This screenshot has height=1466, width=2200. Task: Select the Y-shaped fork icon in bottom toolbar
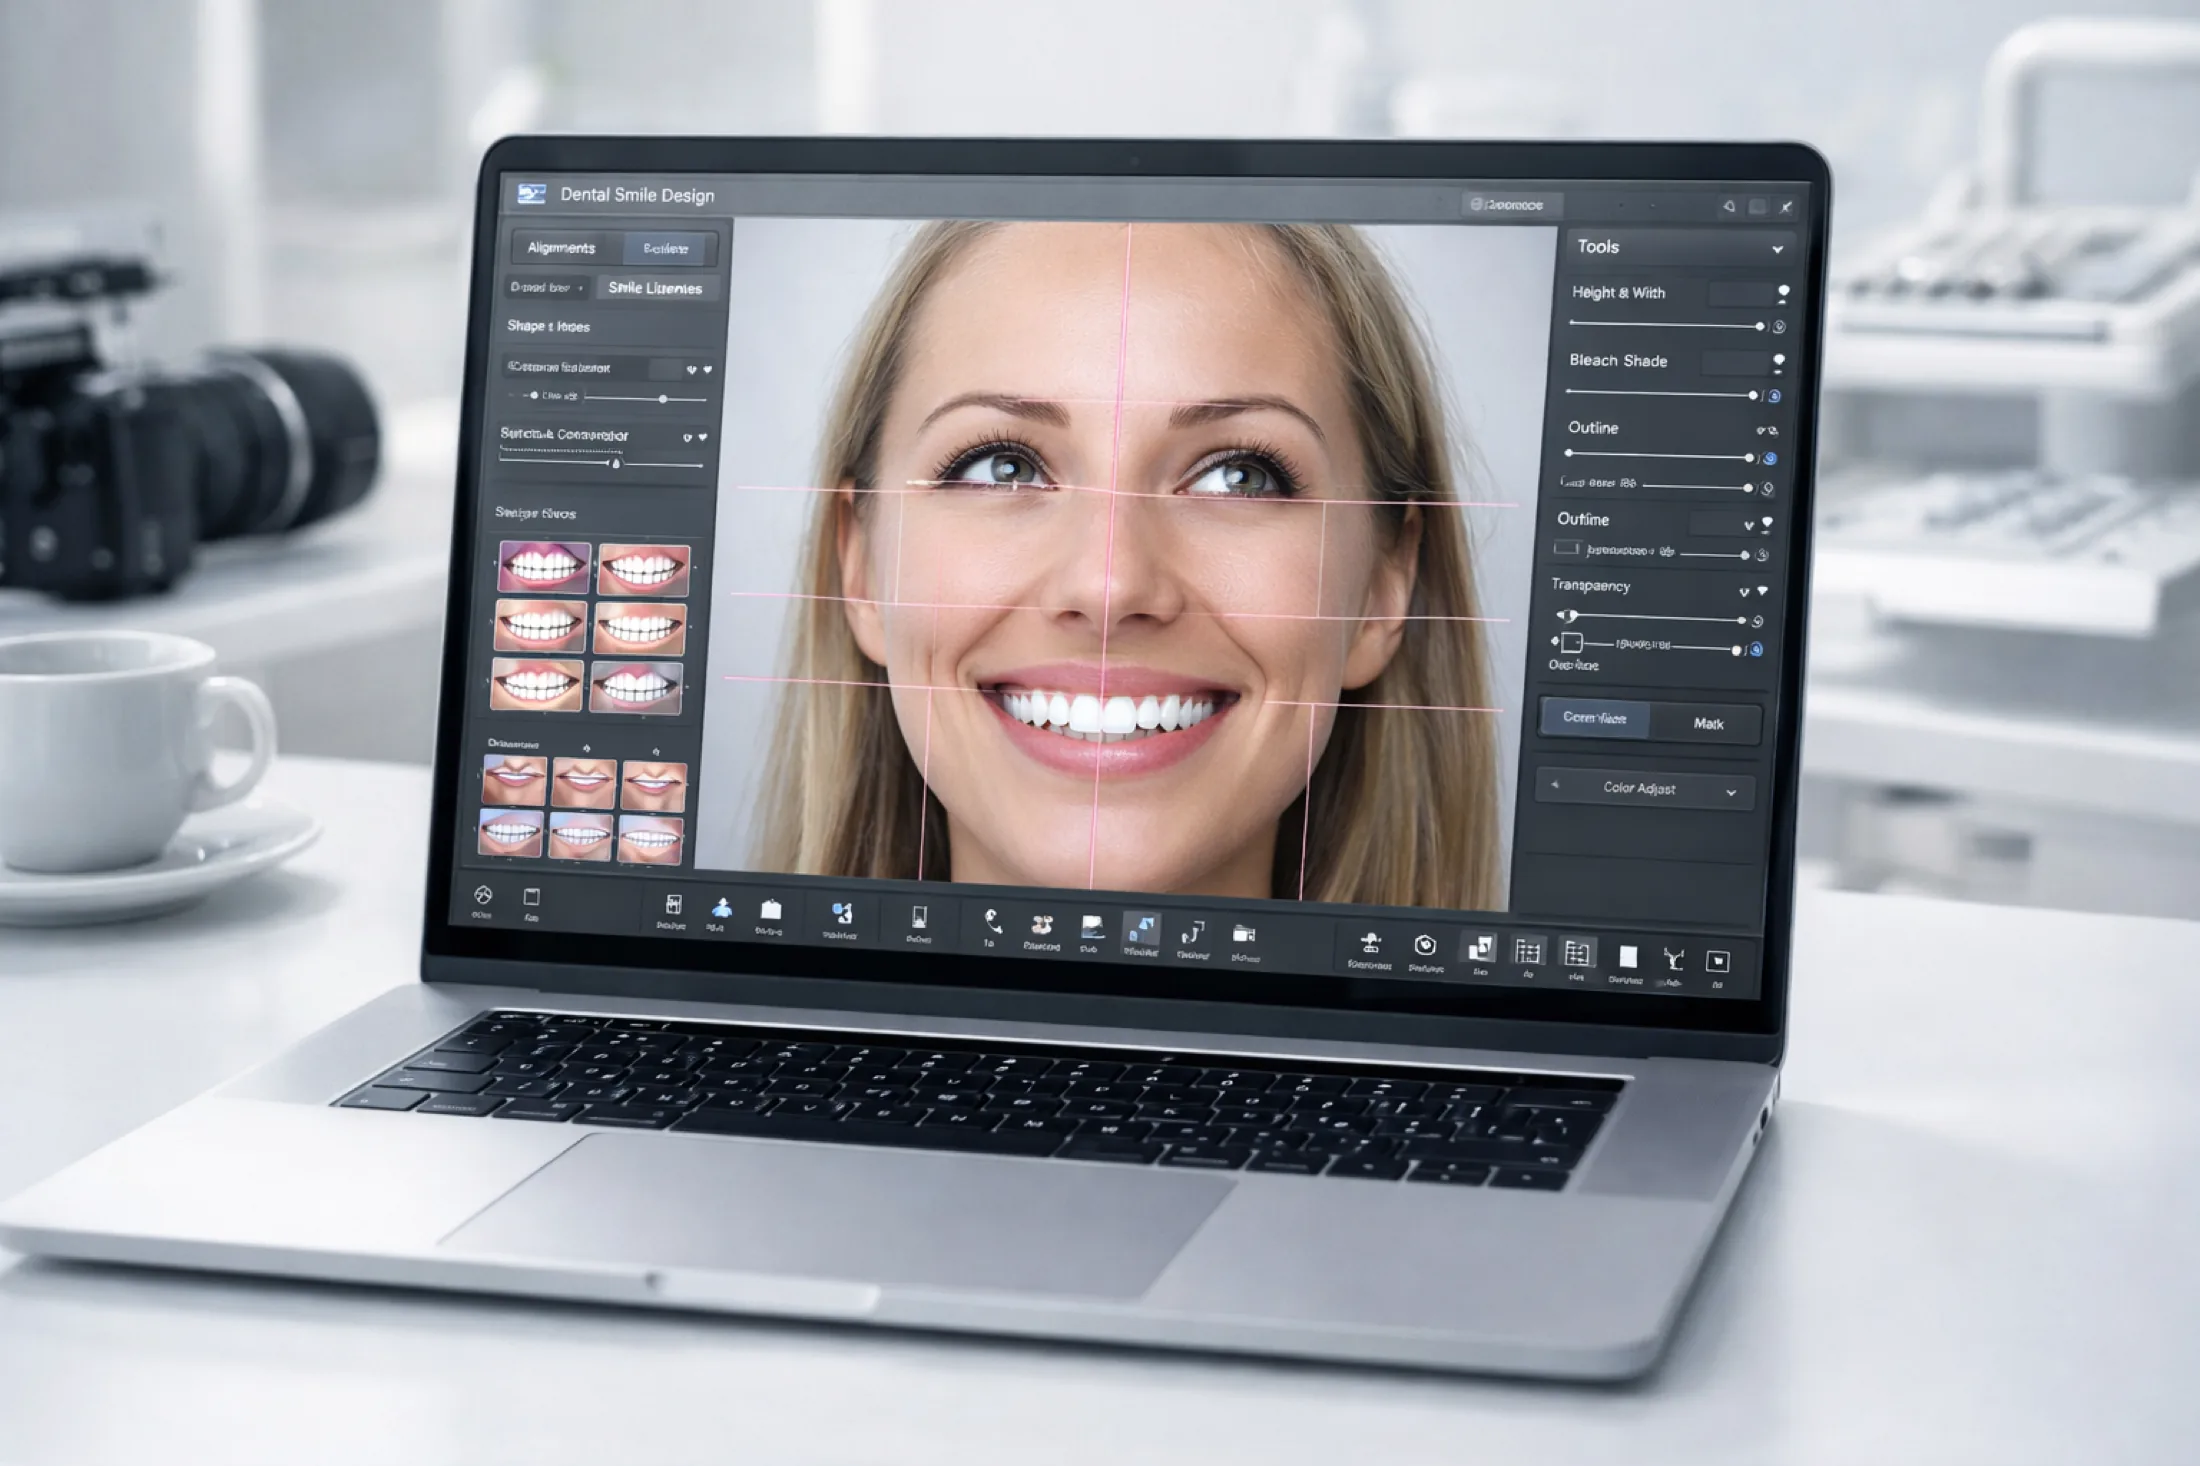pos(1673,960)
